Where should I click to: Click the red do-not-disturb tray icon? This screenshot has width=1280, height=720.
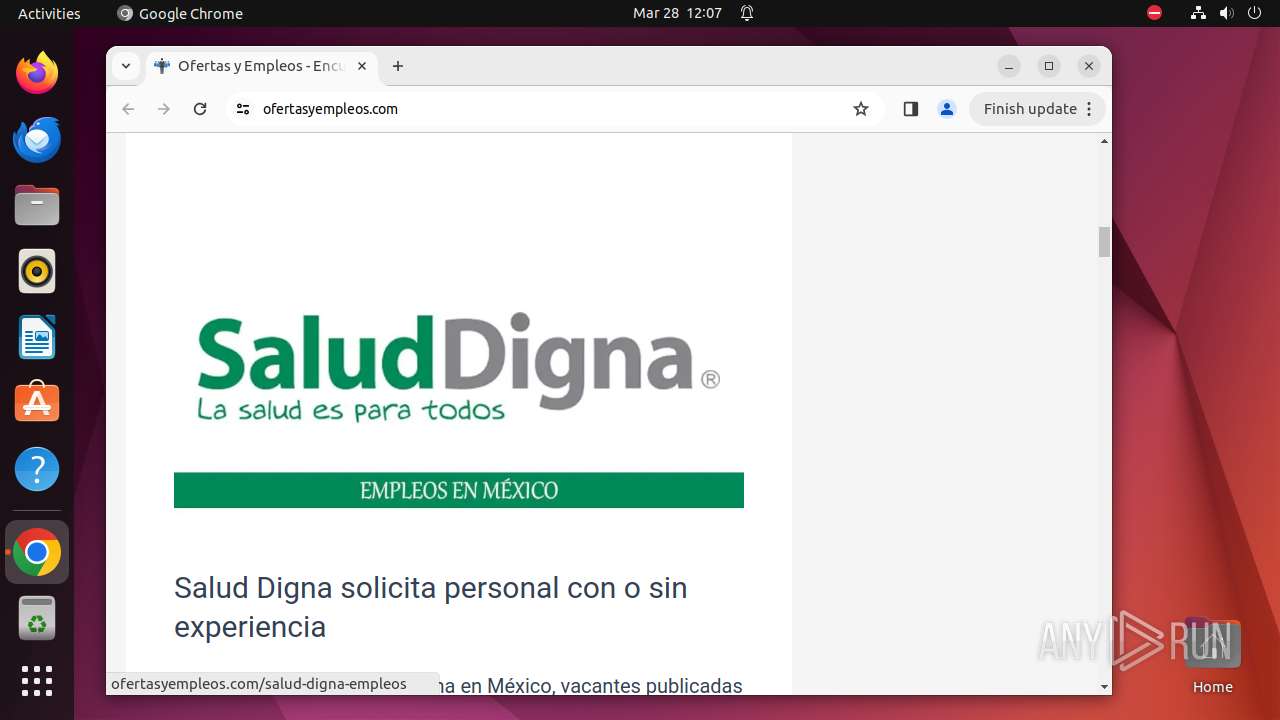click(1154, 13)
